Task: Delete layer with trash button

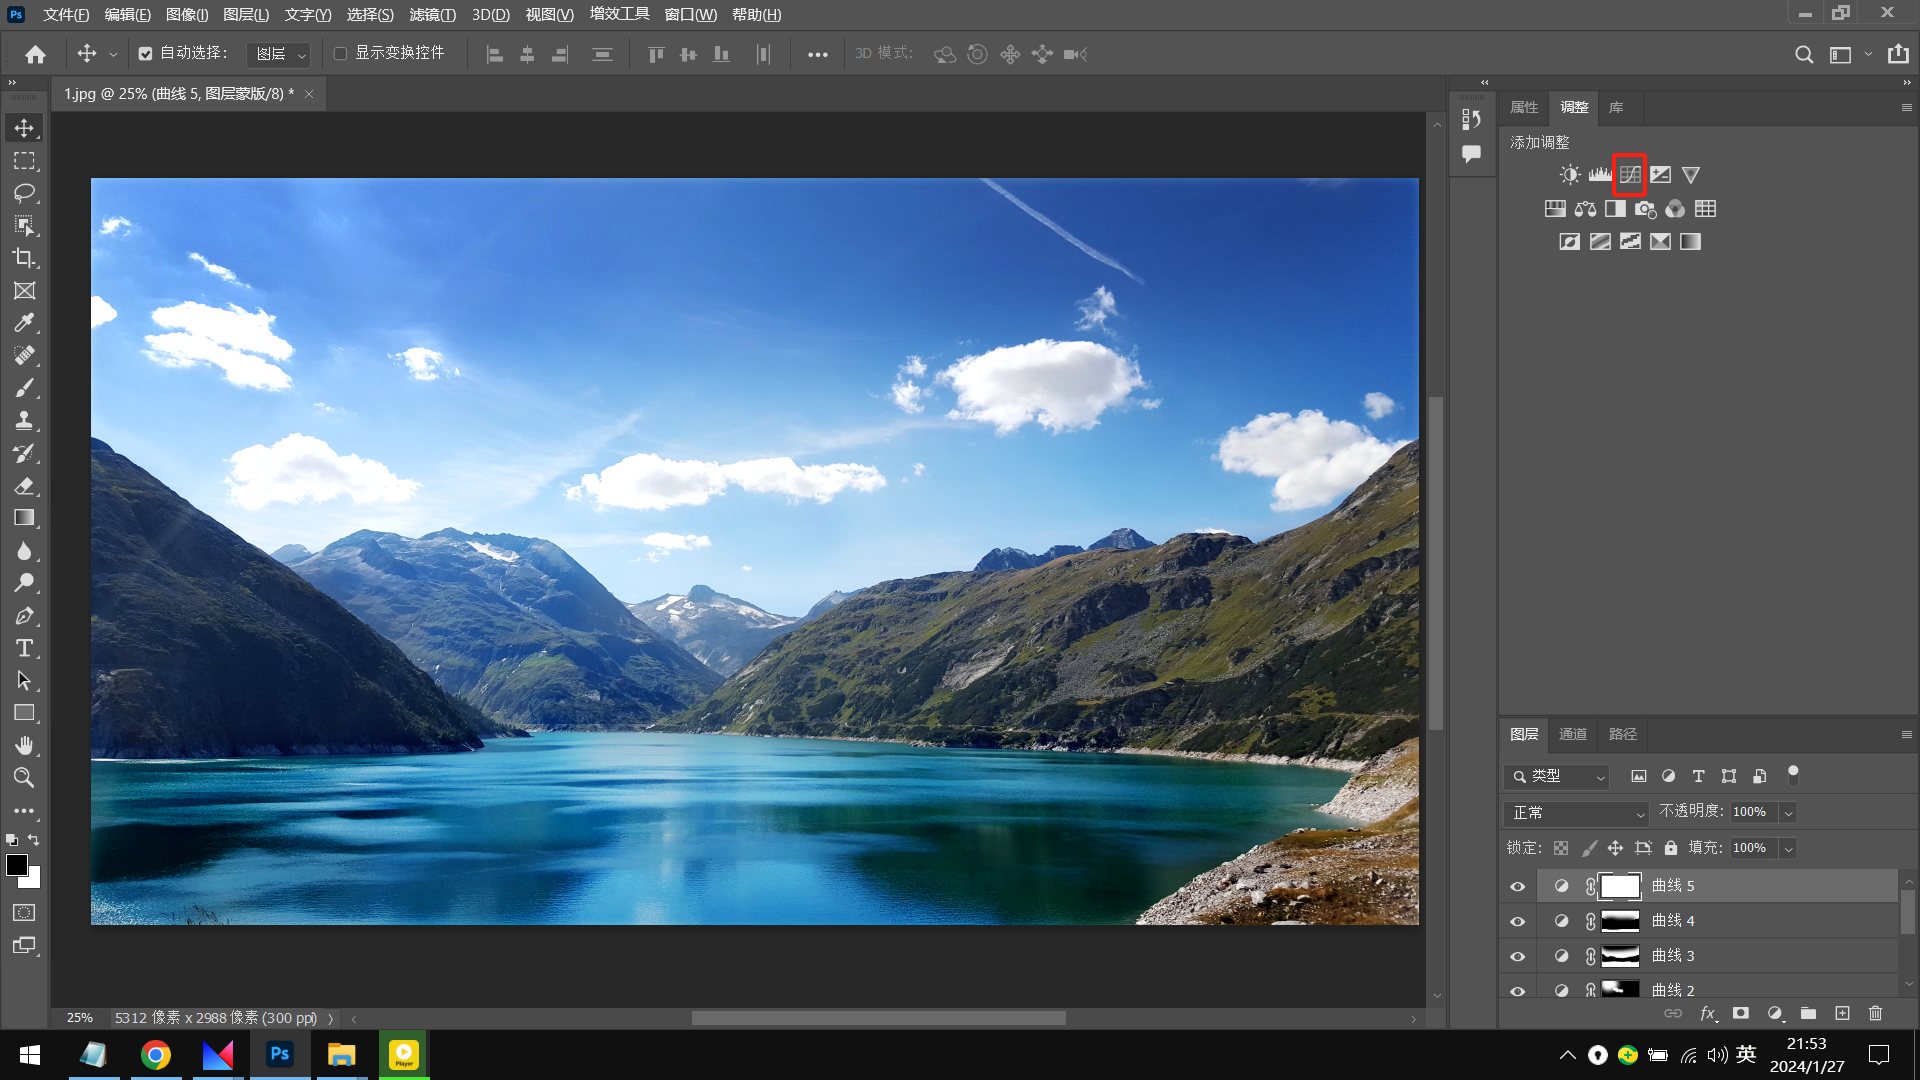Action: pyautogui.click(x=1876, y=1013)
